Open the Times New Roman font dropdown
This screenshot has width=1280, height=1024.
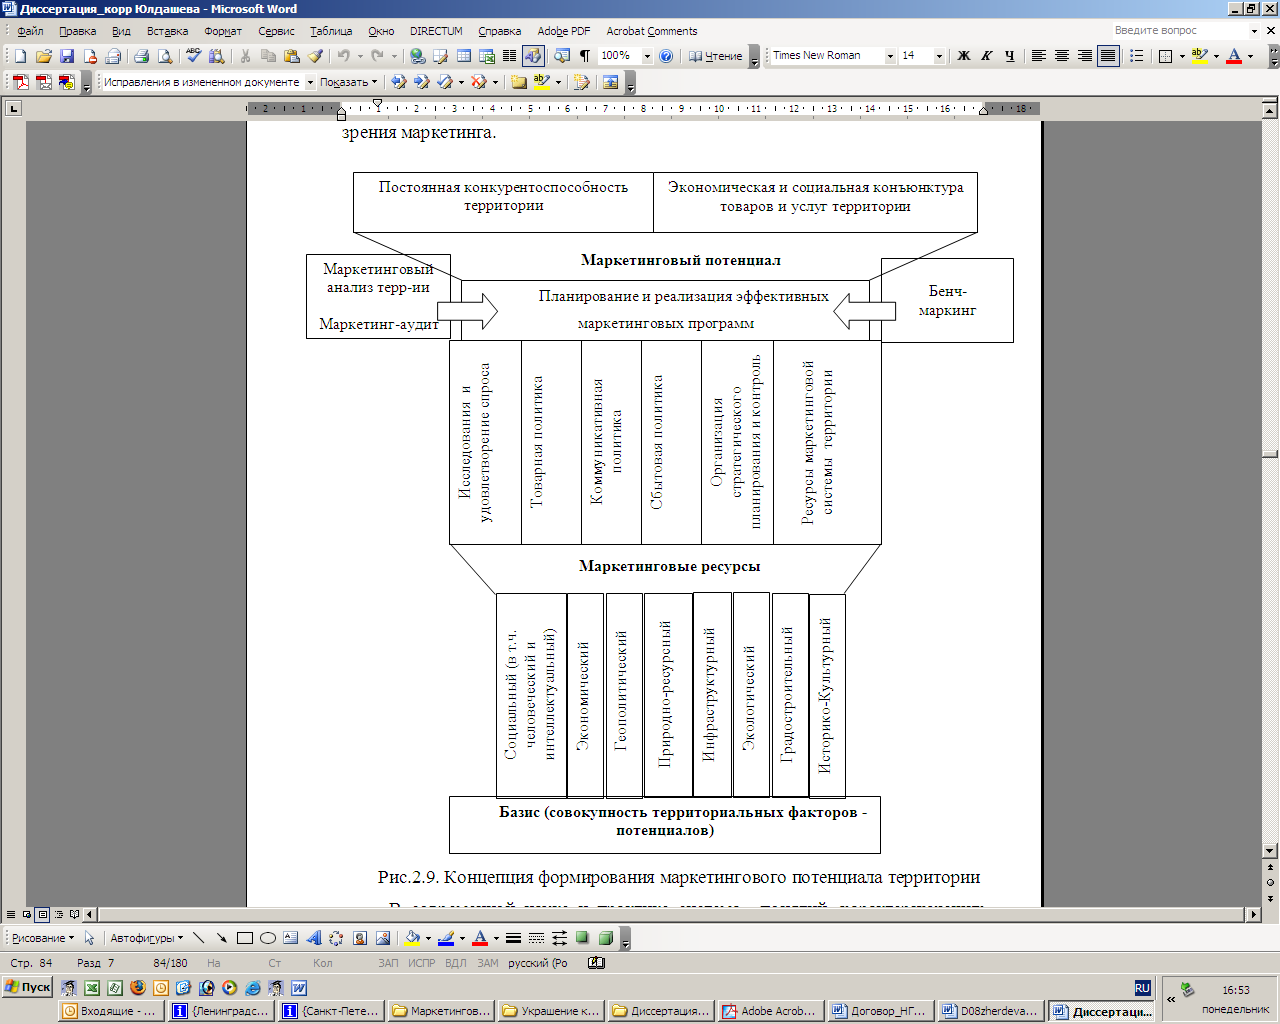point(890,57)
